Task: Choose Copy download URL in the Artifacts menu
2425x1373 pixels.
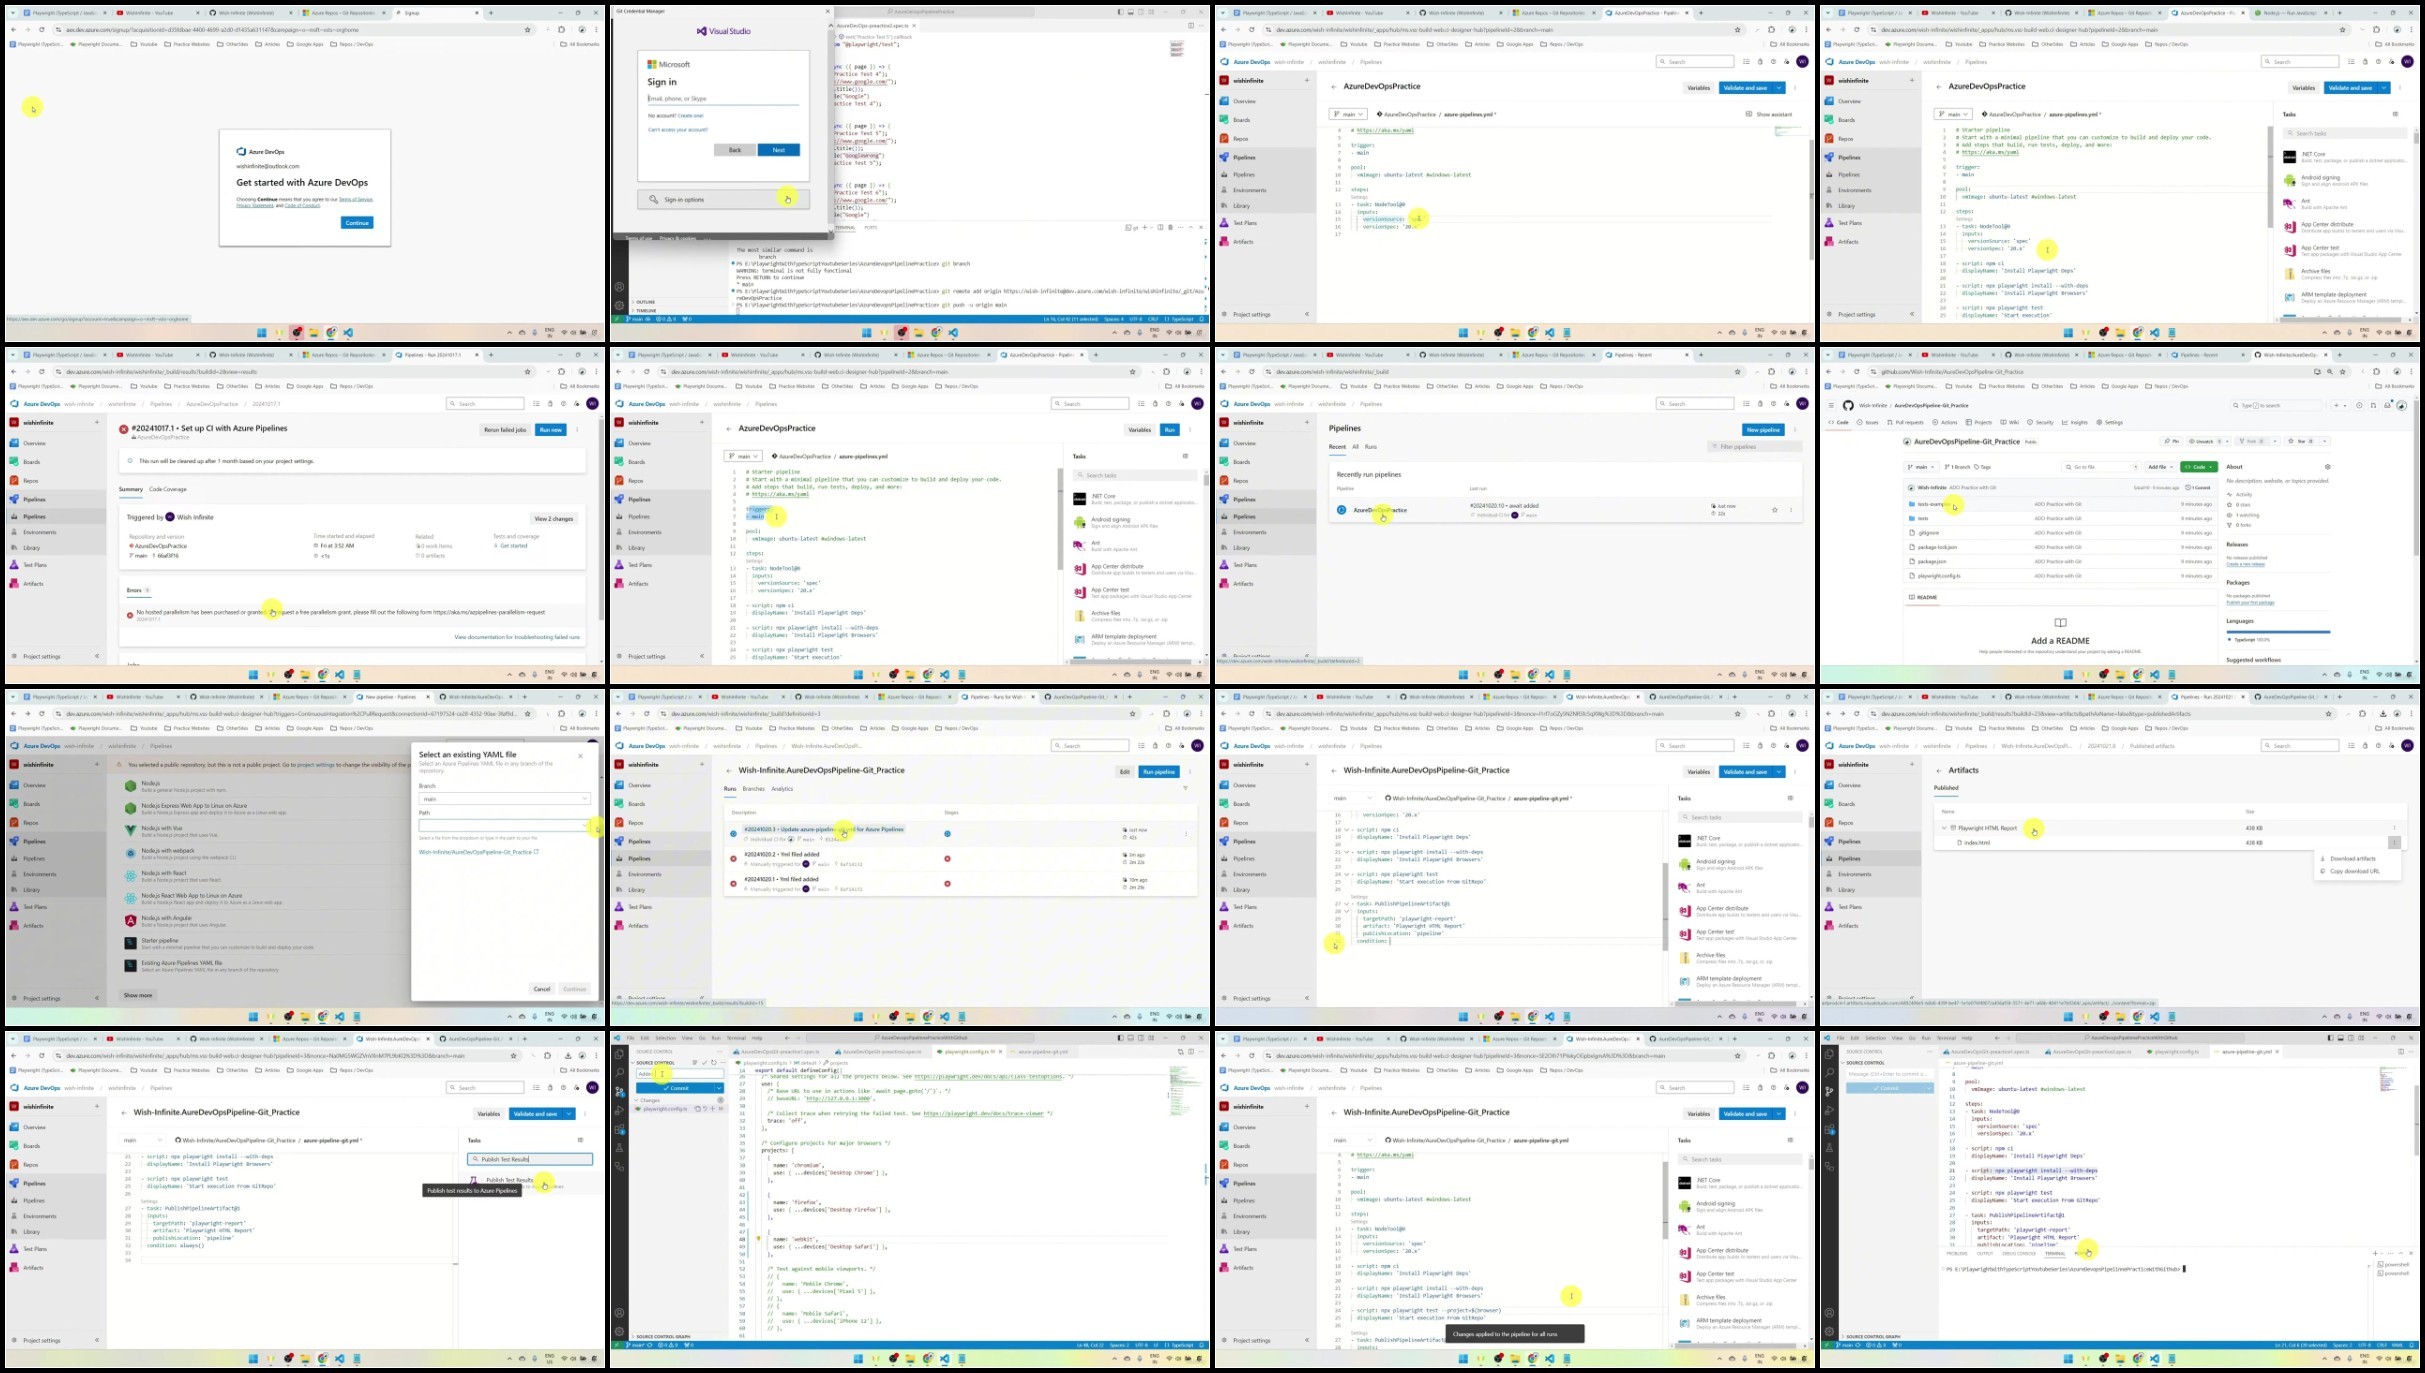Action: pyautogui.click(x=2352, y=871)
